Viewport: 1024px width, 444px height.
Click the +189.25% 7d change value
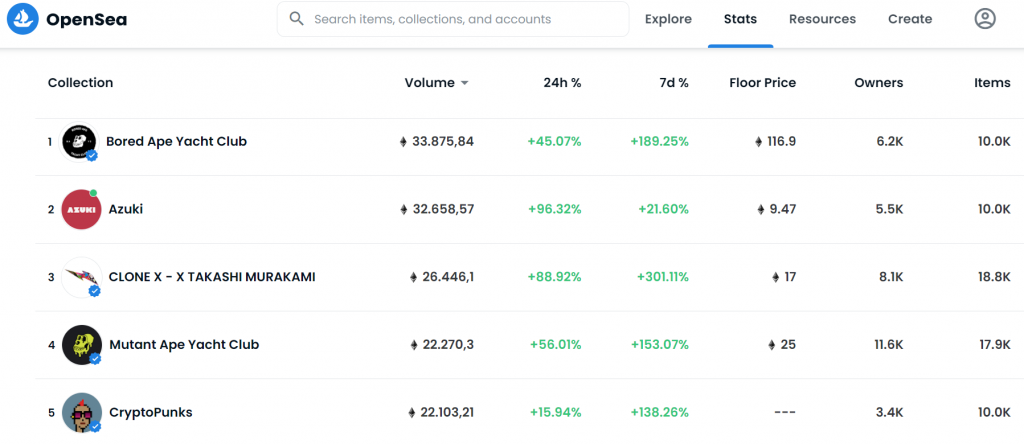click(x=660, y=142)
